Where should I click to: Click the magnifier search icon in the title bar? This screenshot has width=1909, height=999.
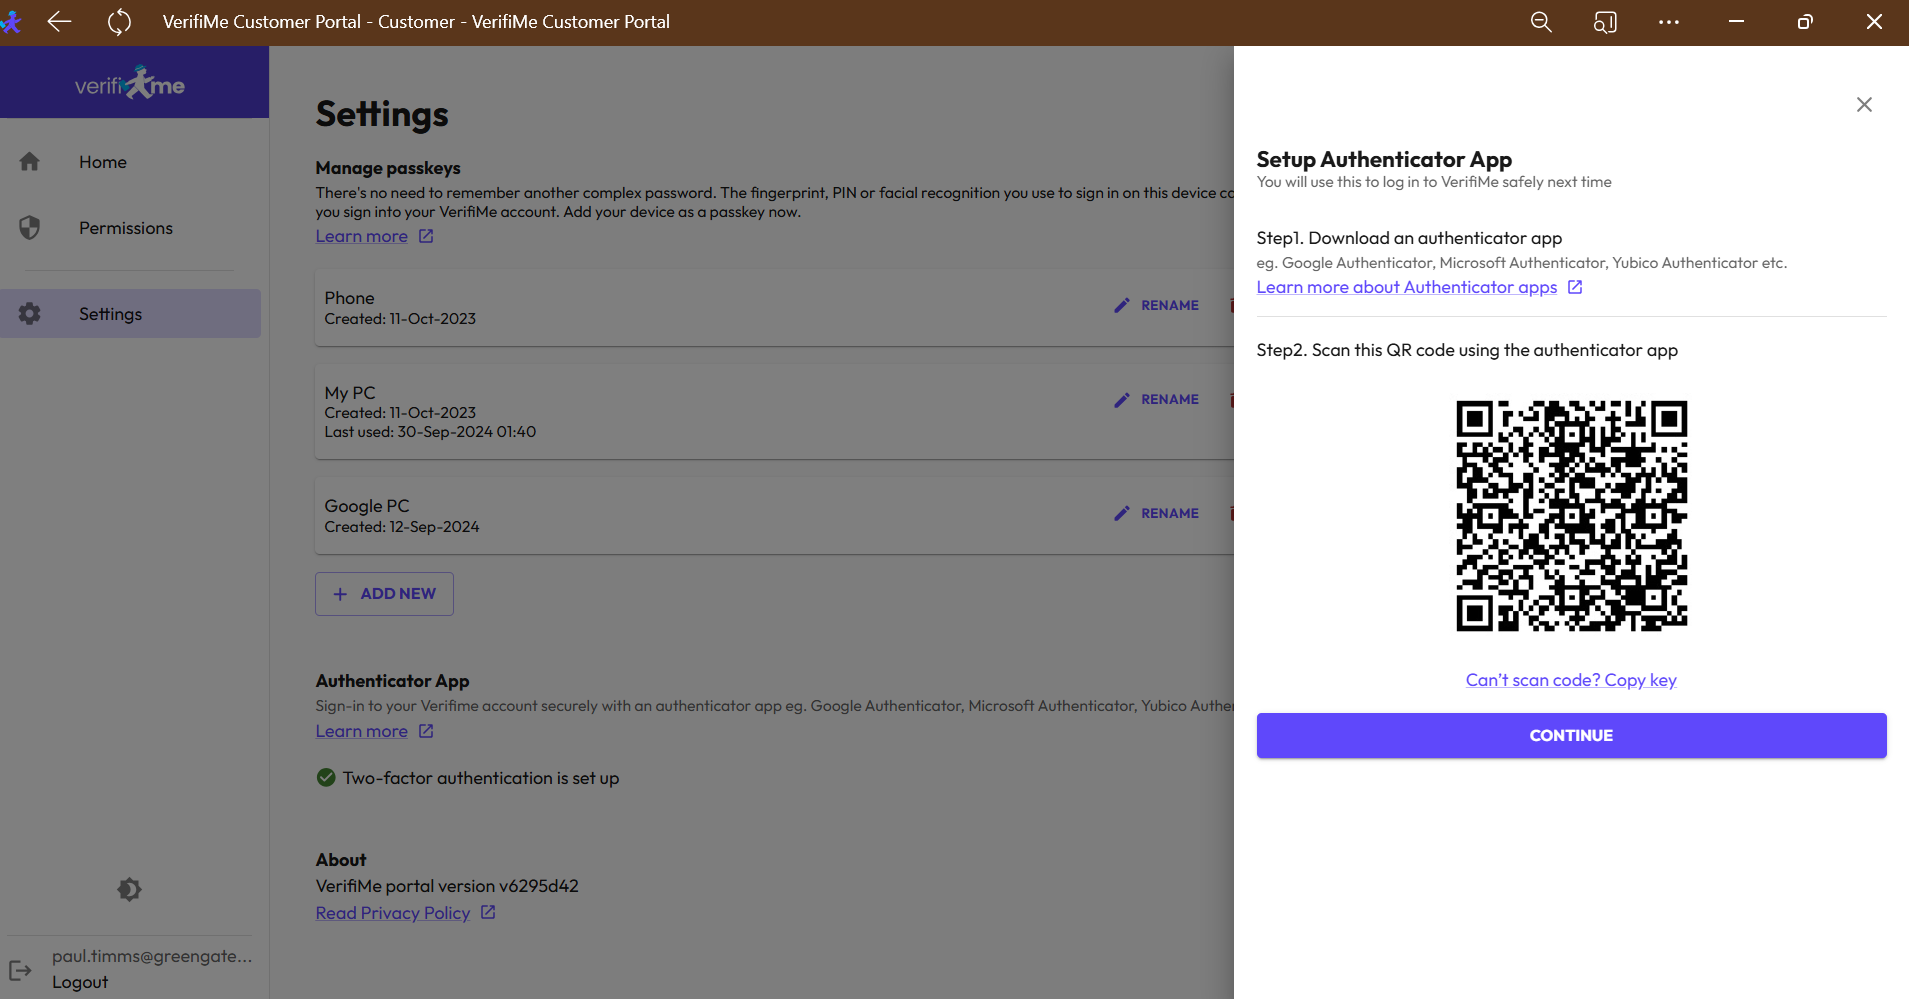coord(1541,22)
